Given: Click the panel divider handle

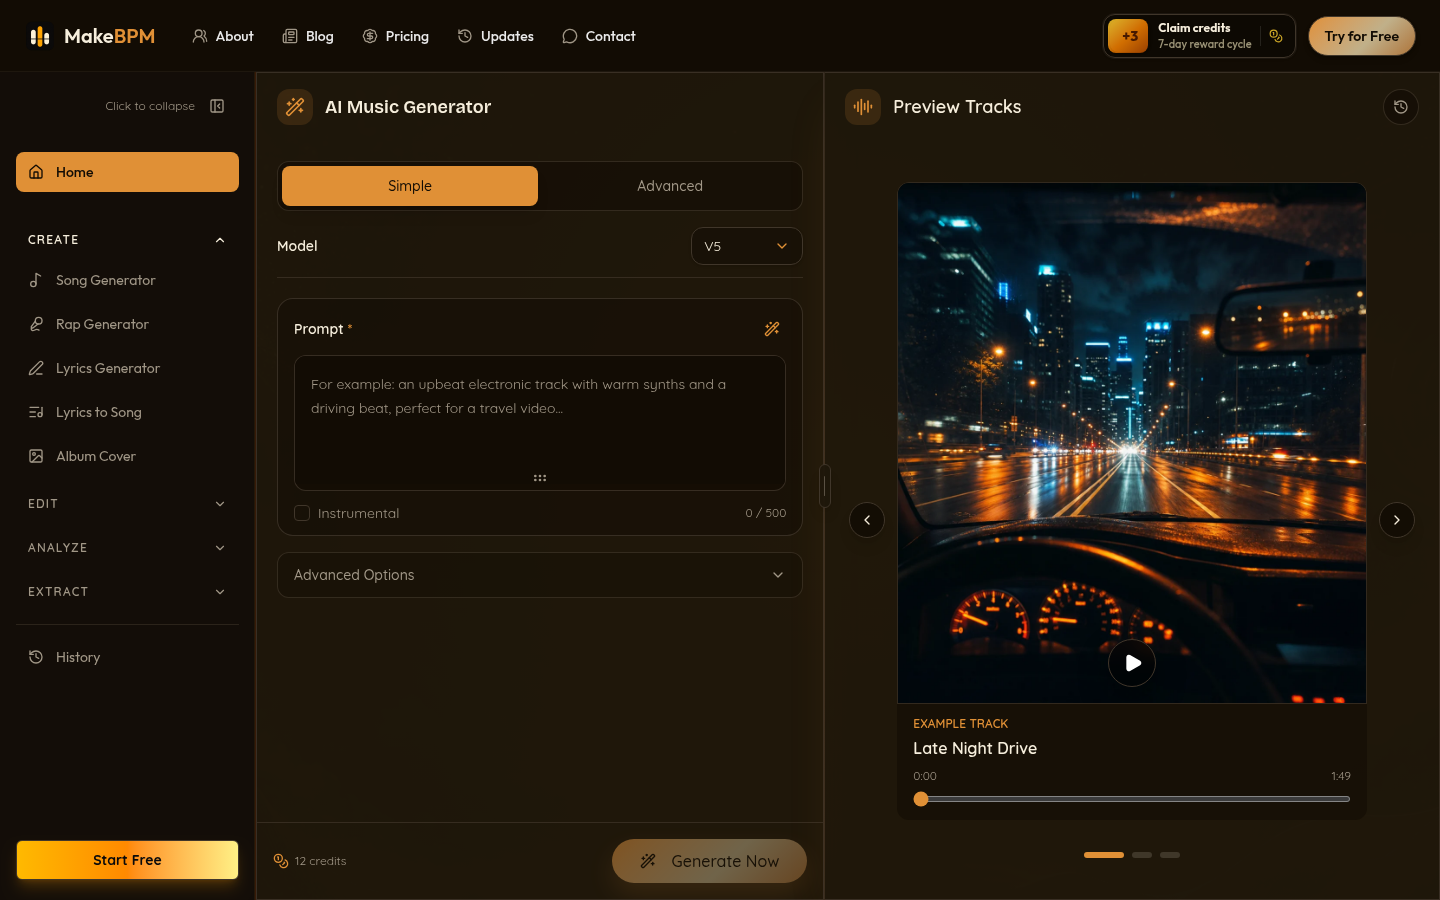Looking at the screenshot, I should point(825,486).
